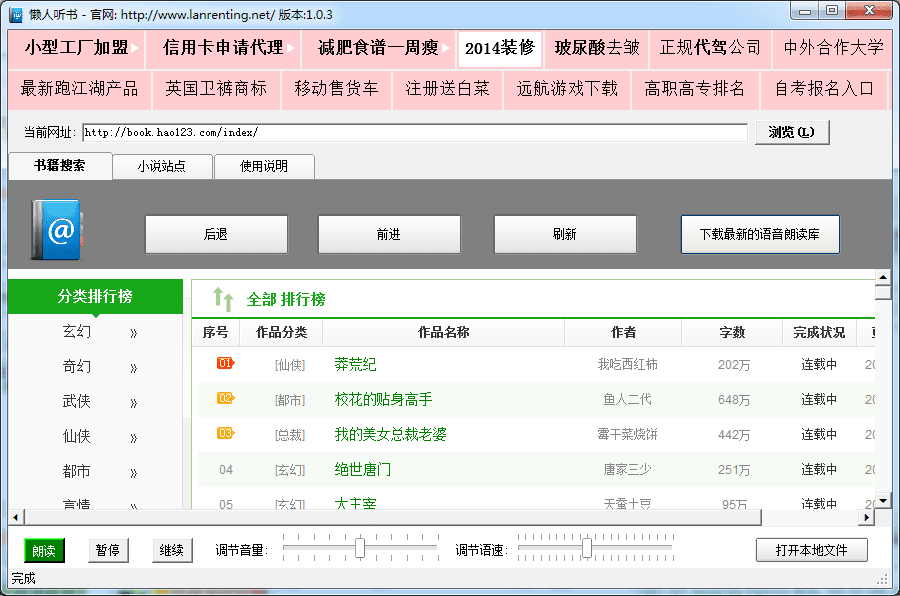Screen dimensions: 900x596
Task: Click the speech speed slider
Action: (587, 549)
